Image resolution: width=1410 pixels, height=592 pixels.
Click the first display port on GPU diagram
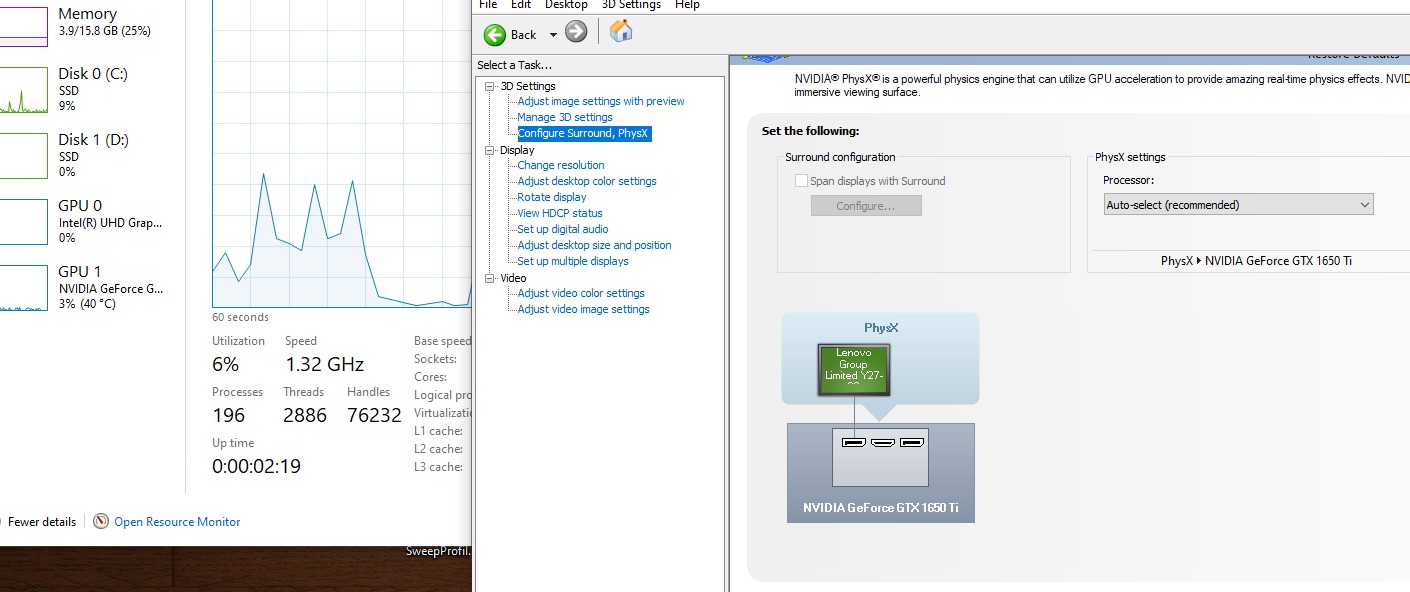(854, 442)
